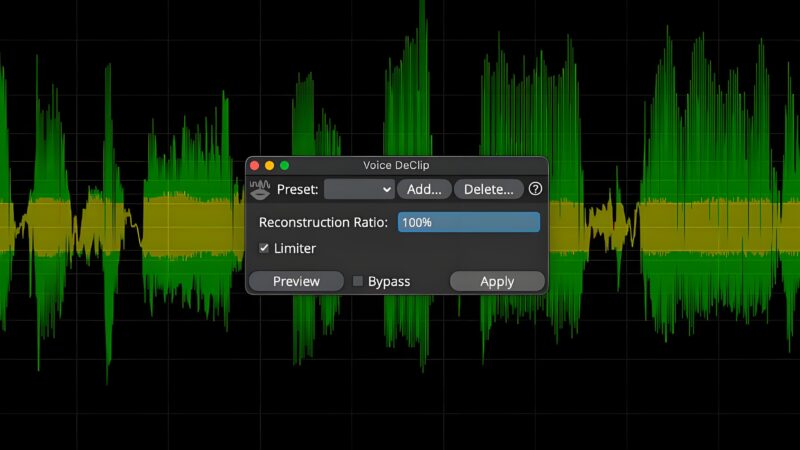Minimize the Voice DeClip window
This screenshot has height=450, width=800.
coord(269,165)
